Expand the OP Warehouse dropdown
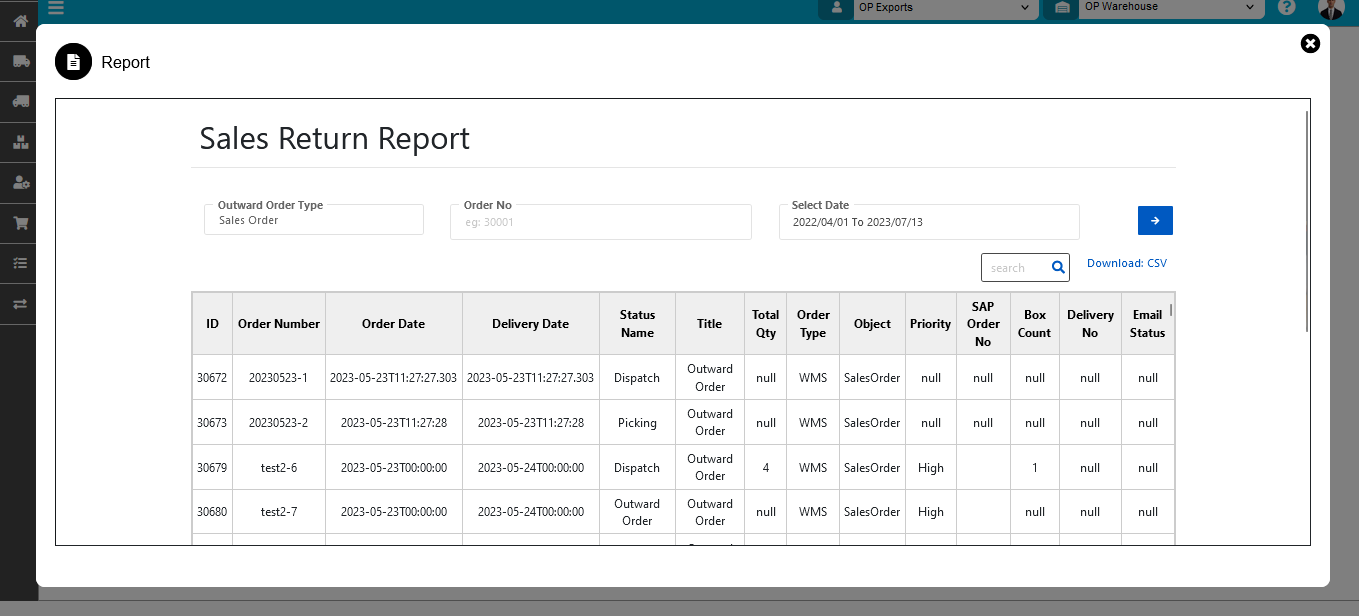Viewport: 1359px width, 616px height. (1167, 8)
